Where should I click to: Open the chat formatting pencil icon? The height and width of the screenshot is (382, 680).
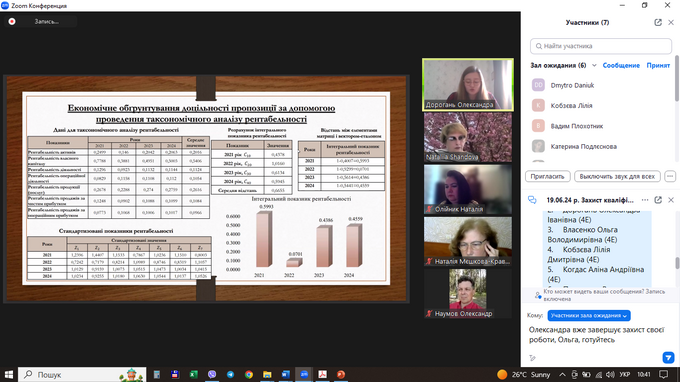click(x=533, y=358)
